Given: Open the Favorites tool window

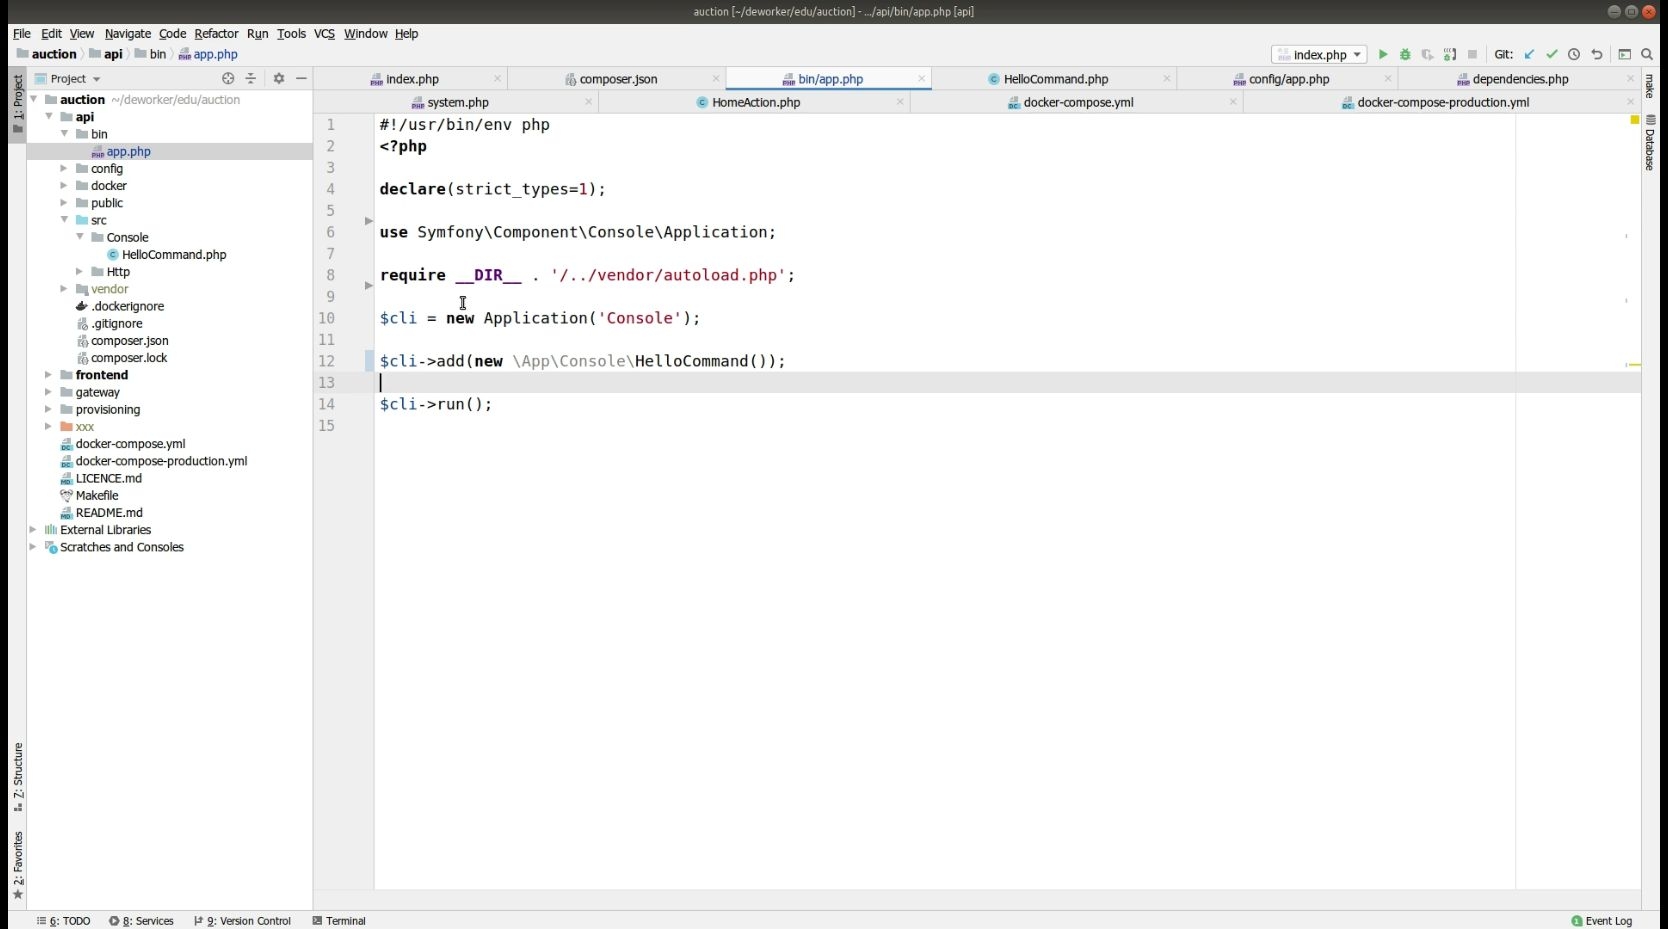Looking at the screenshot, I should (17, 865).
